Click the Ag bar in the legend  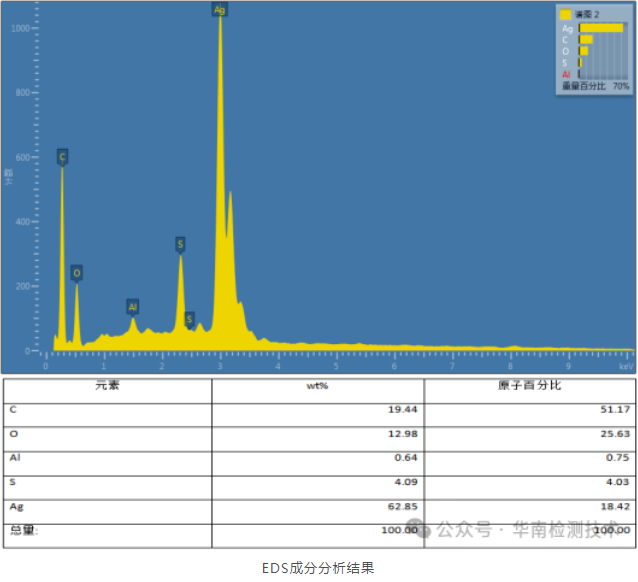pos(600,28)
